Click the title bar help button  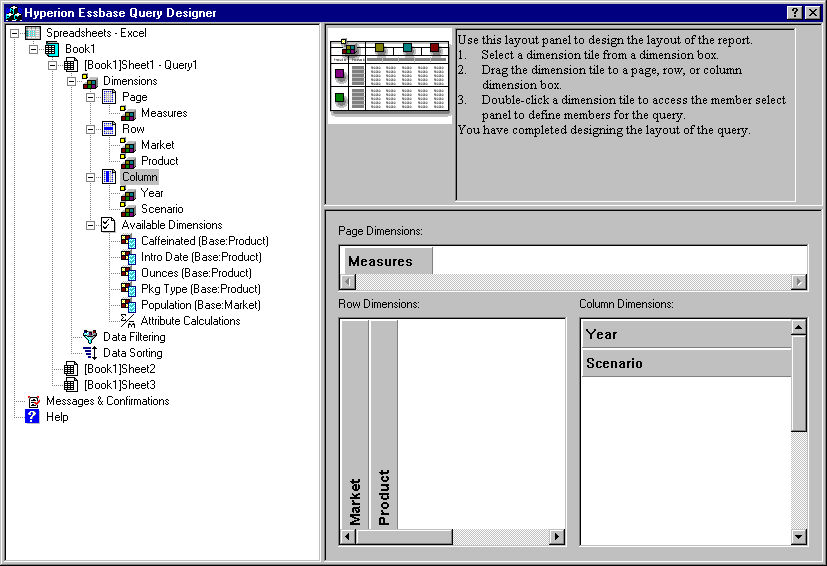(793, 12)
